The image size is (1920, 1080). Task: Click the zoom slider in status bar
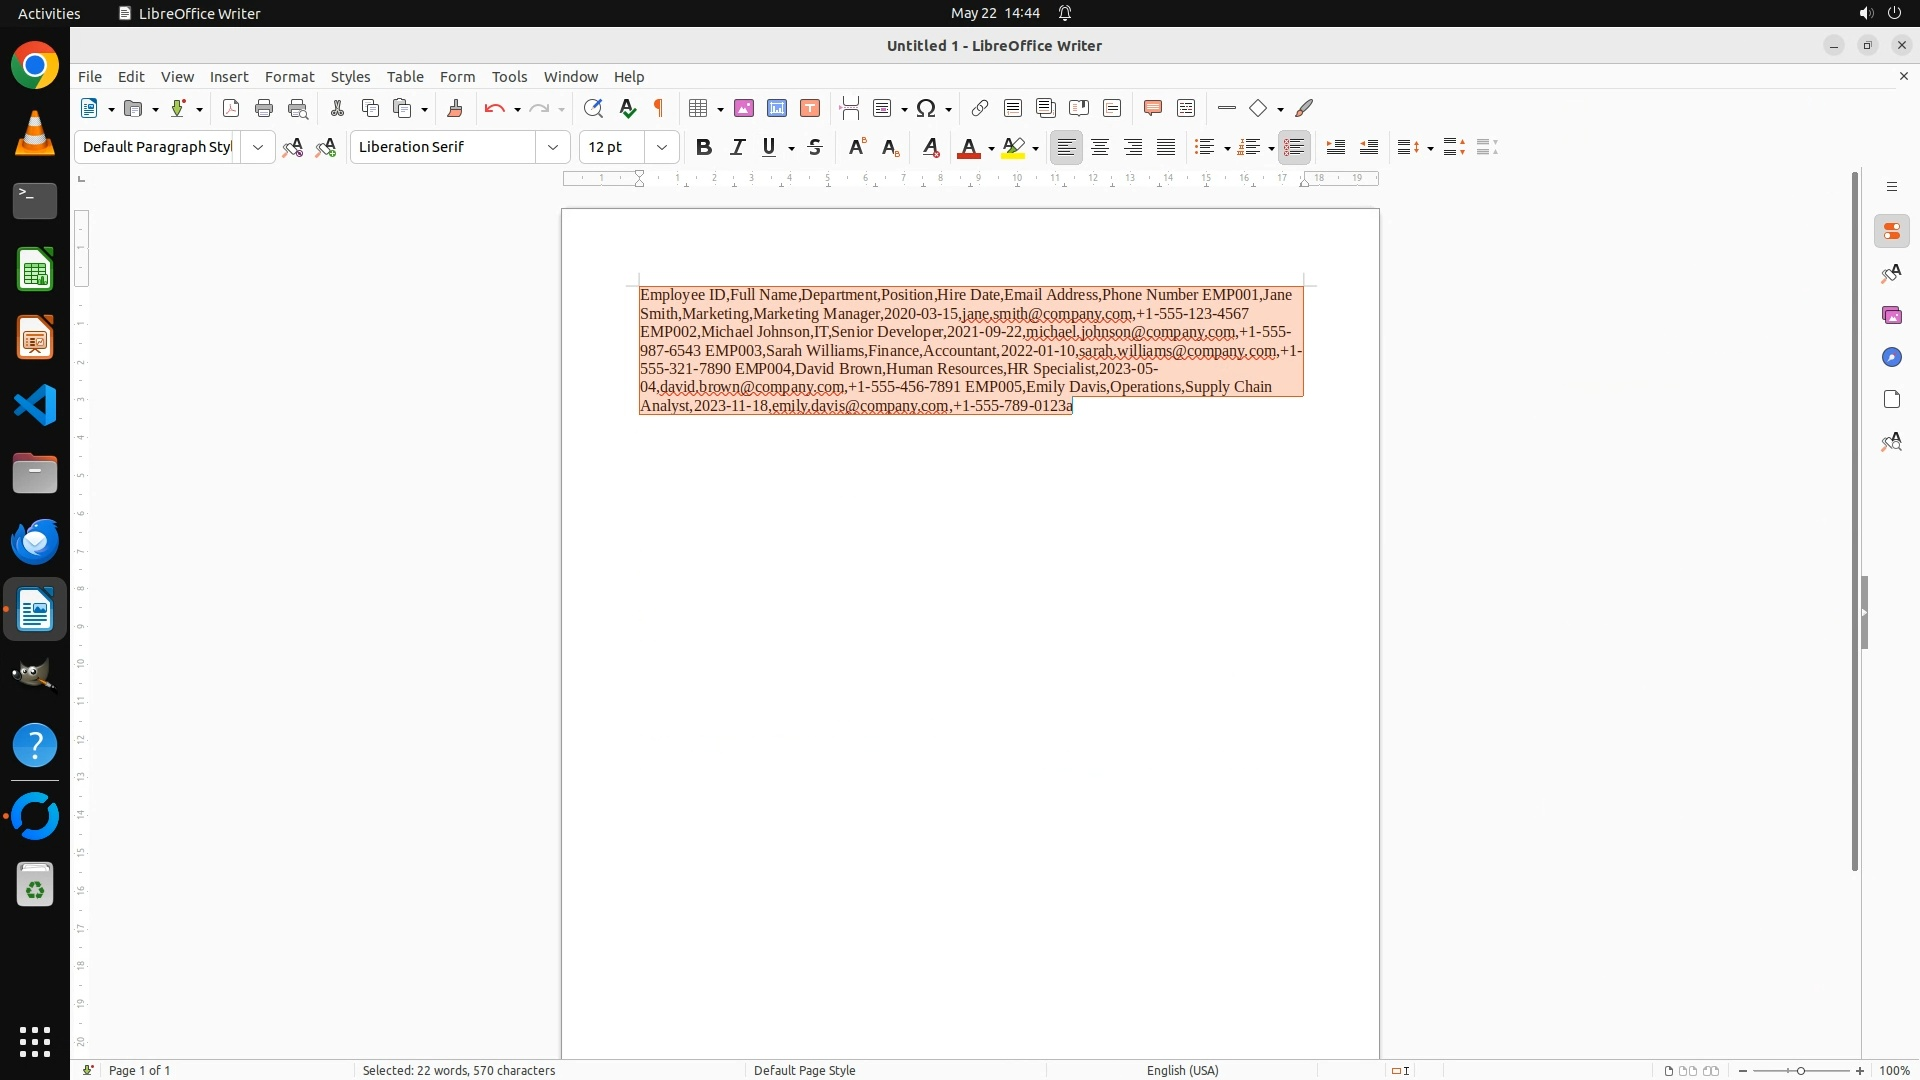[1800, 1070]
